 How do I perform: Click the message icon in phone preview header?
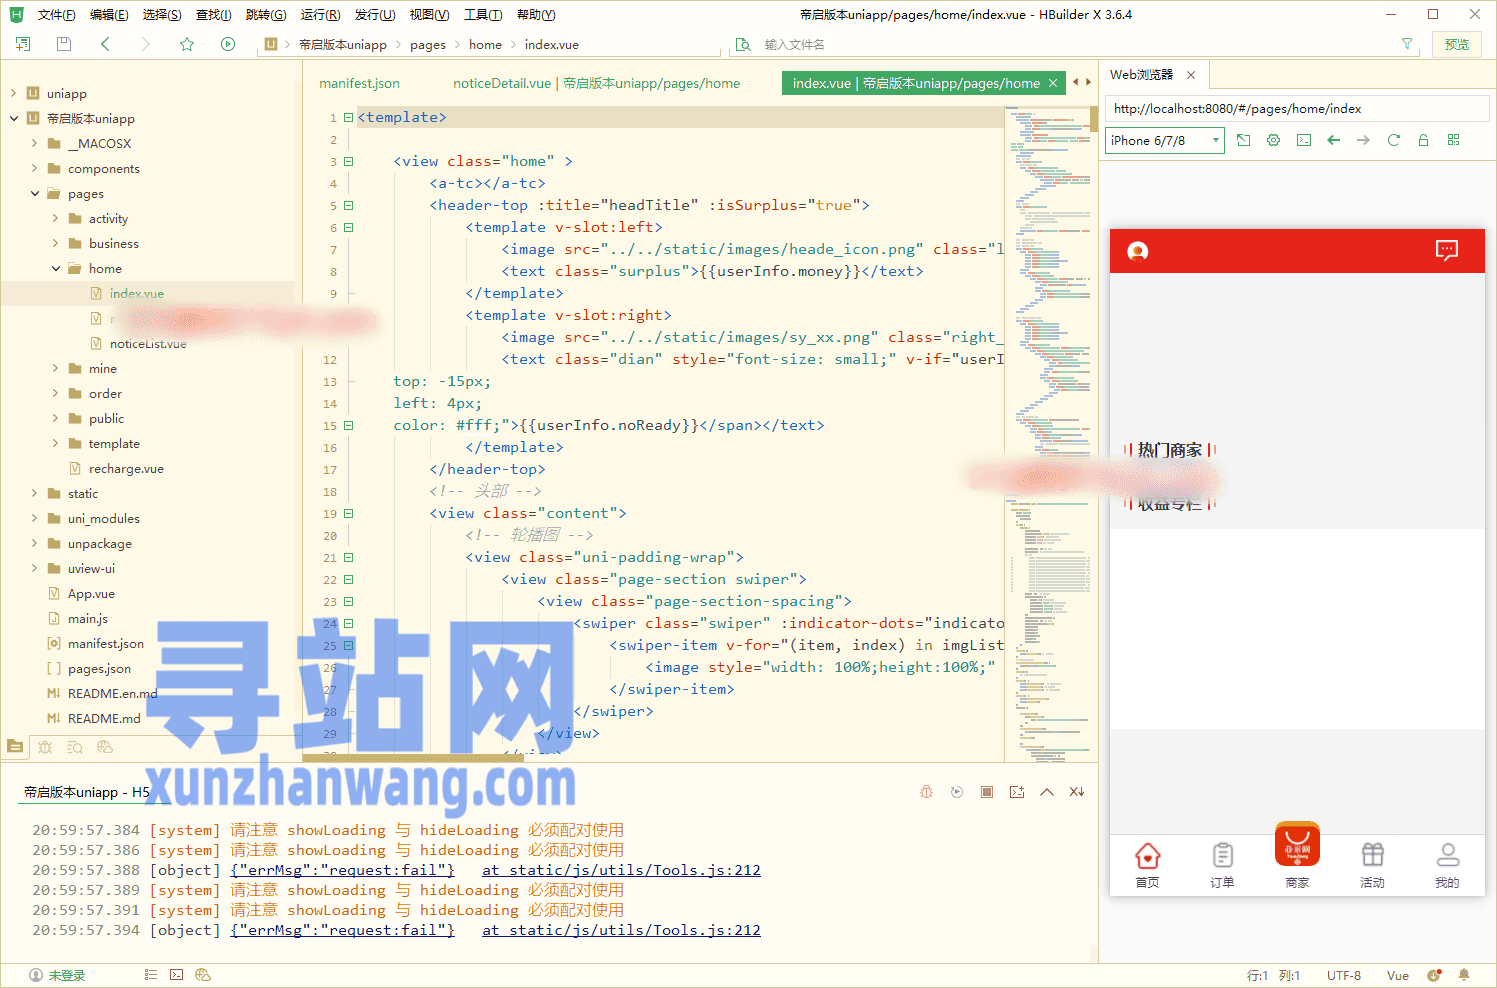click(1447, 250)
